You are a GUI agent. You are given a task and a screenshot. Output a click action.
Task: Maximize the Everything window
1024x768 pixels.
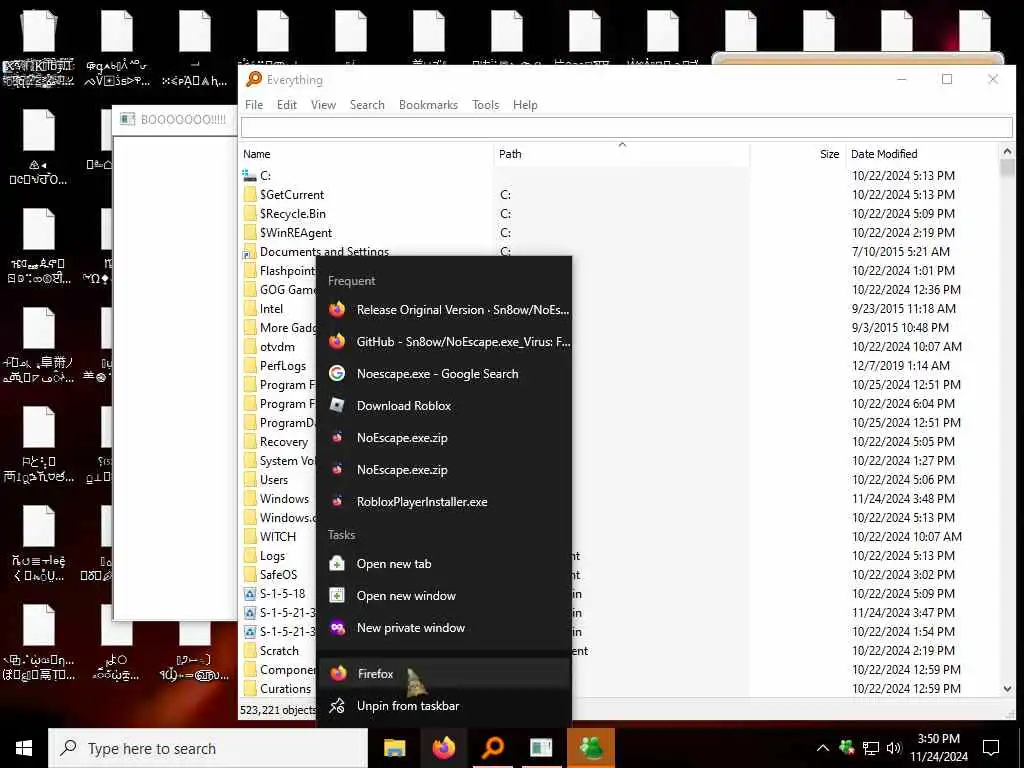947,79
